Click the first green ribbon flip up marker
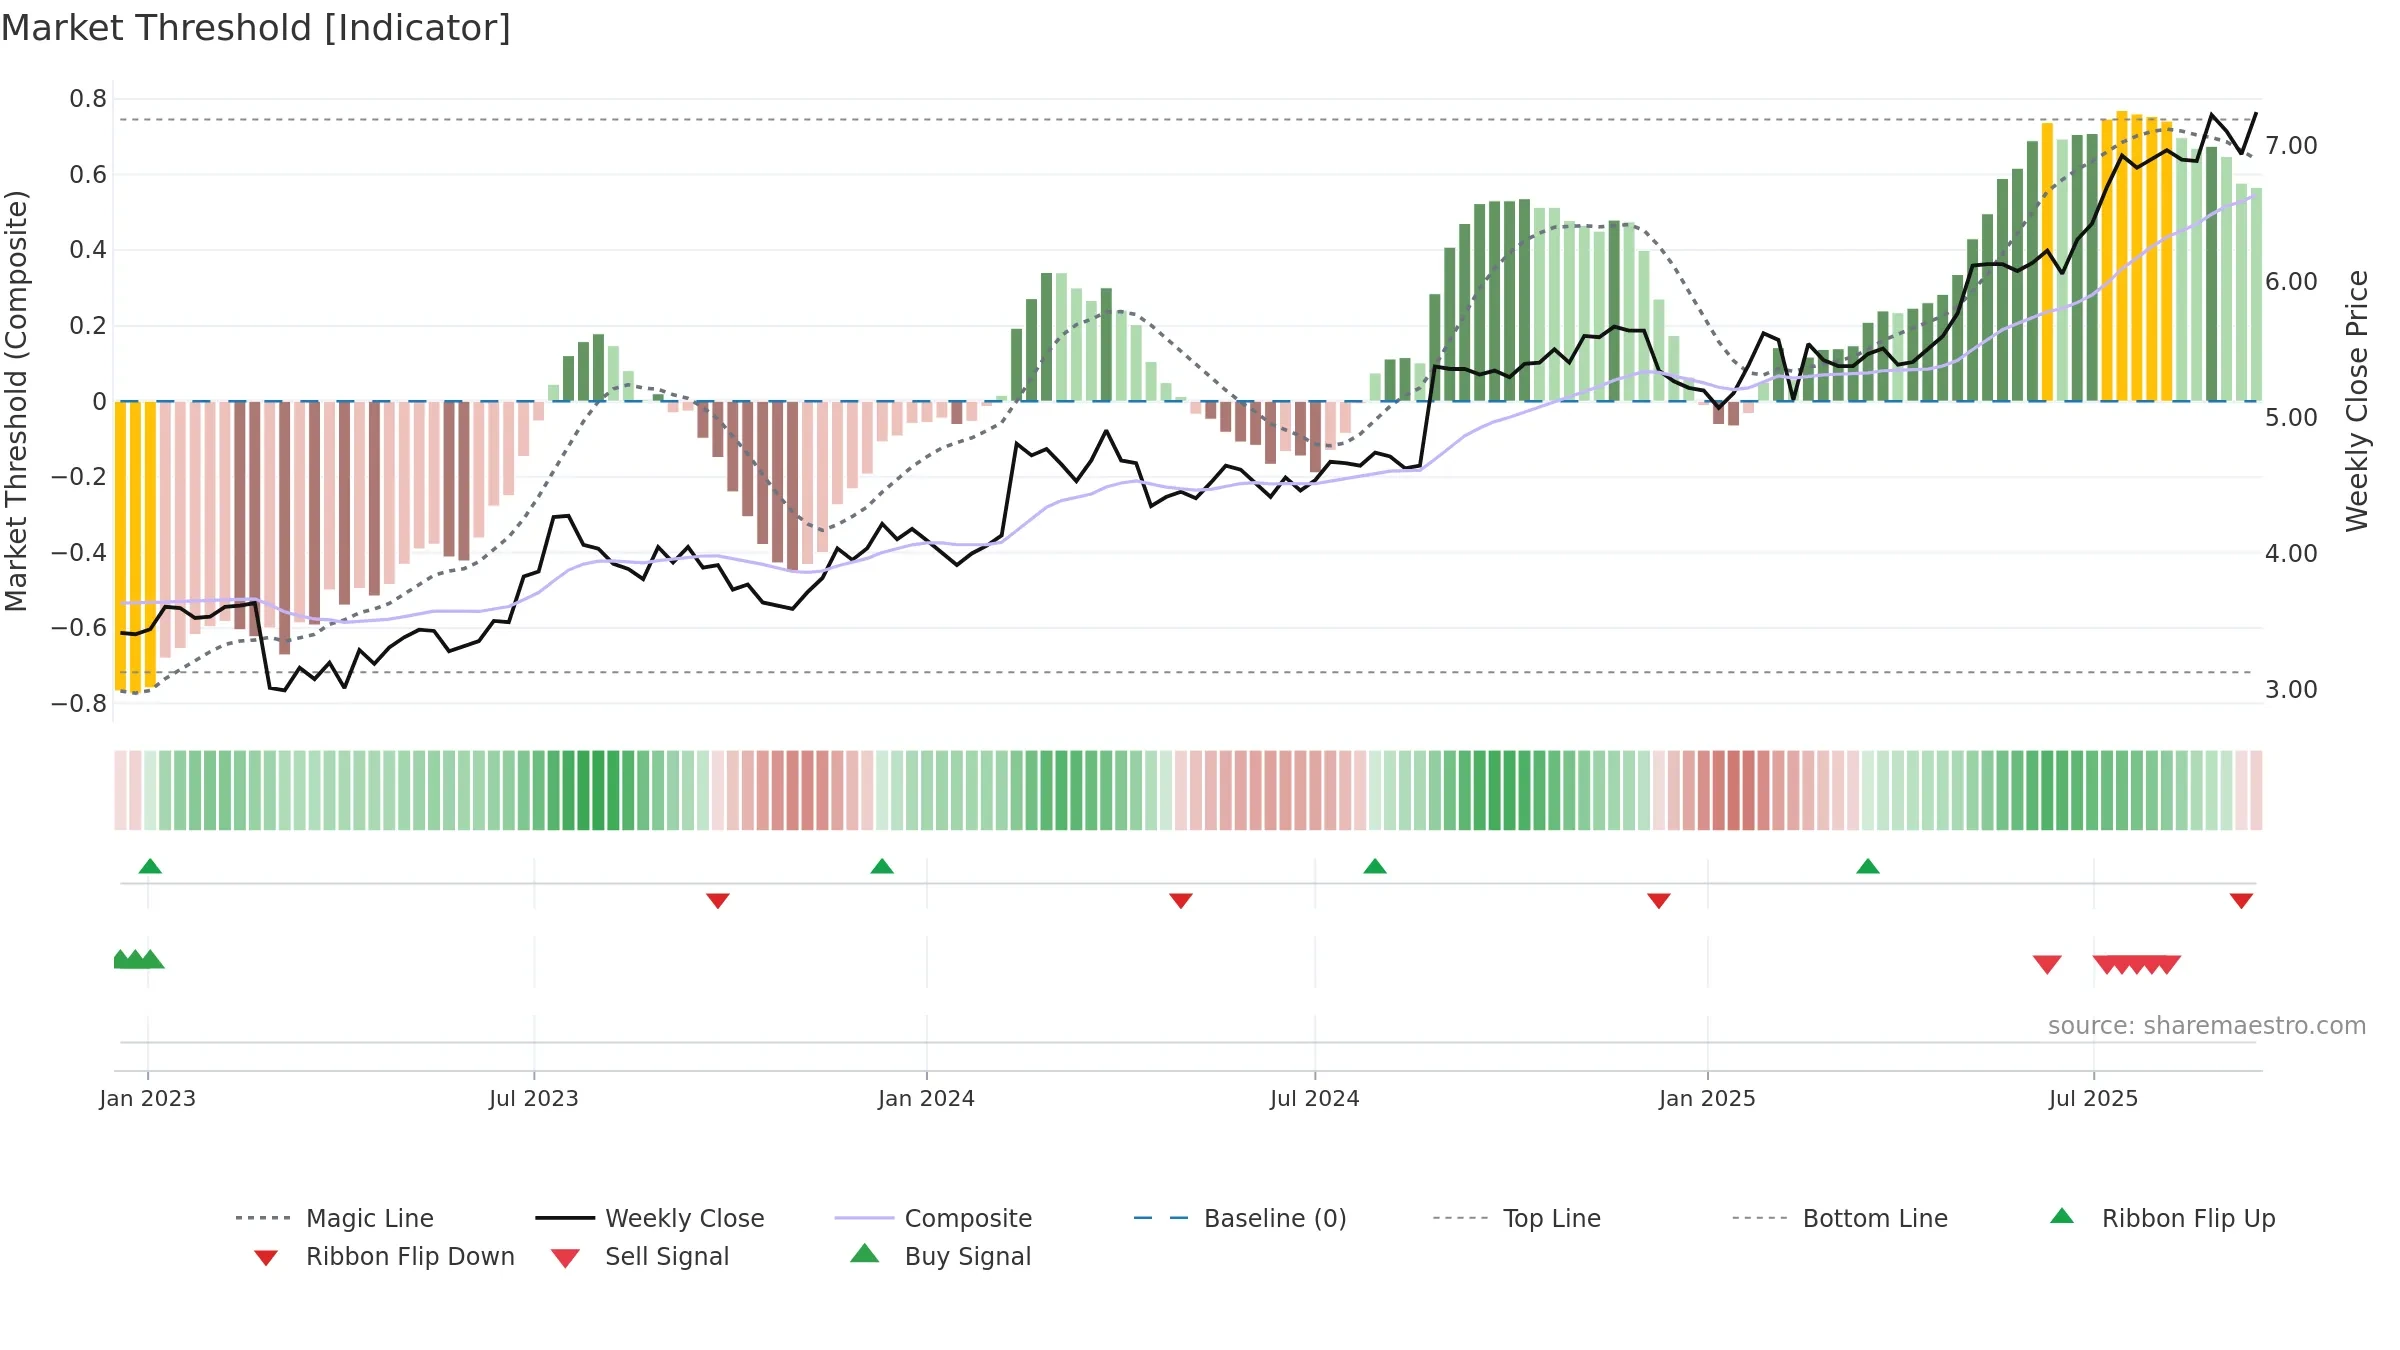 (x=150, y=866)
